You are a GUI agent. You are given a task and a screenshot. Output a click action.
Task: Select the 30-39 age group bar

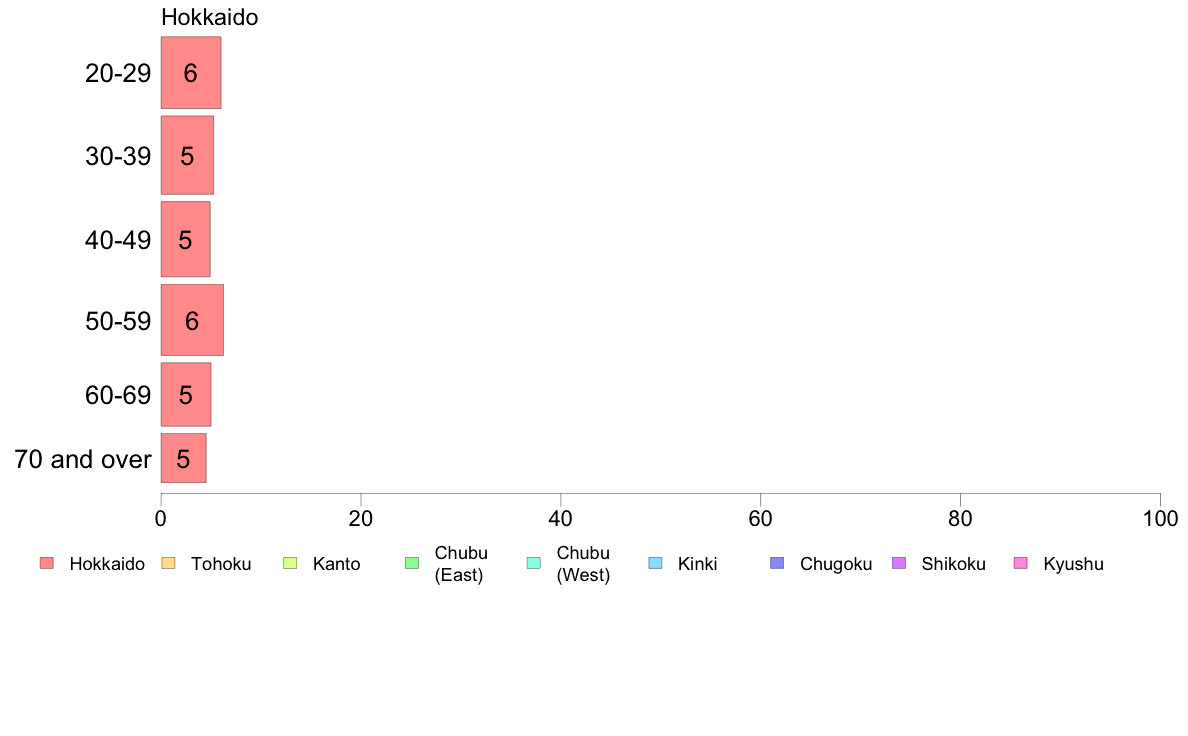click(187, 155)
